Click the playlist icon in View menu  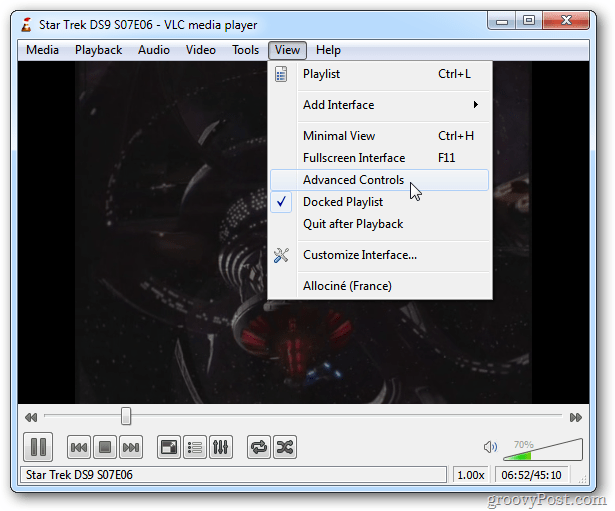click(x=281, y=74)
